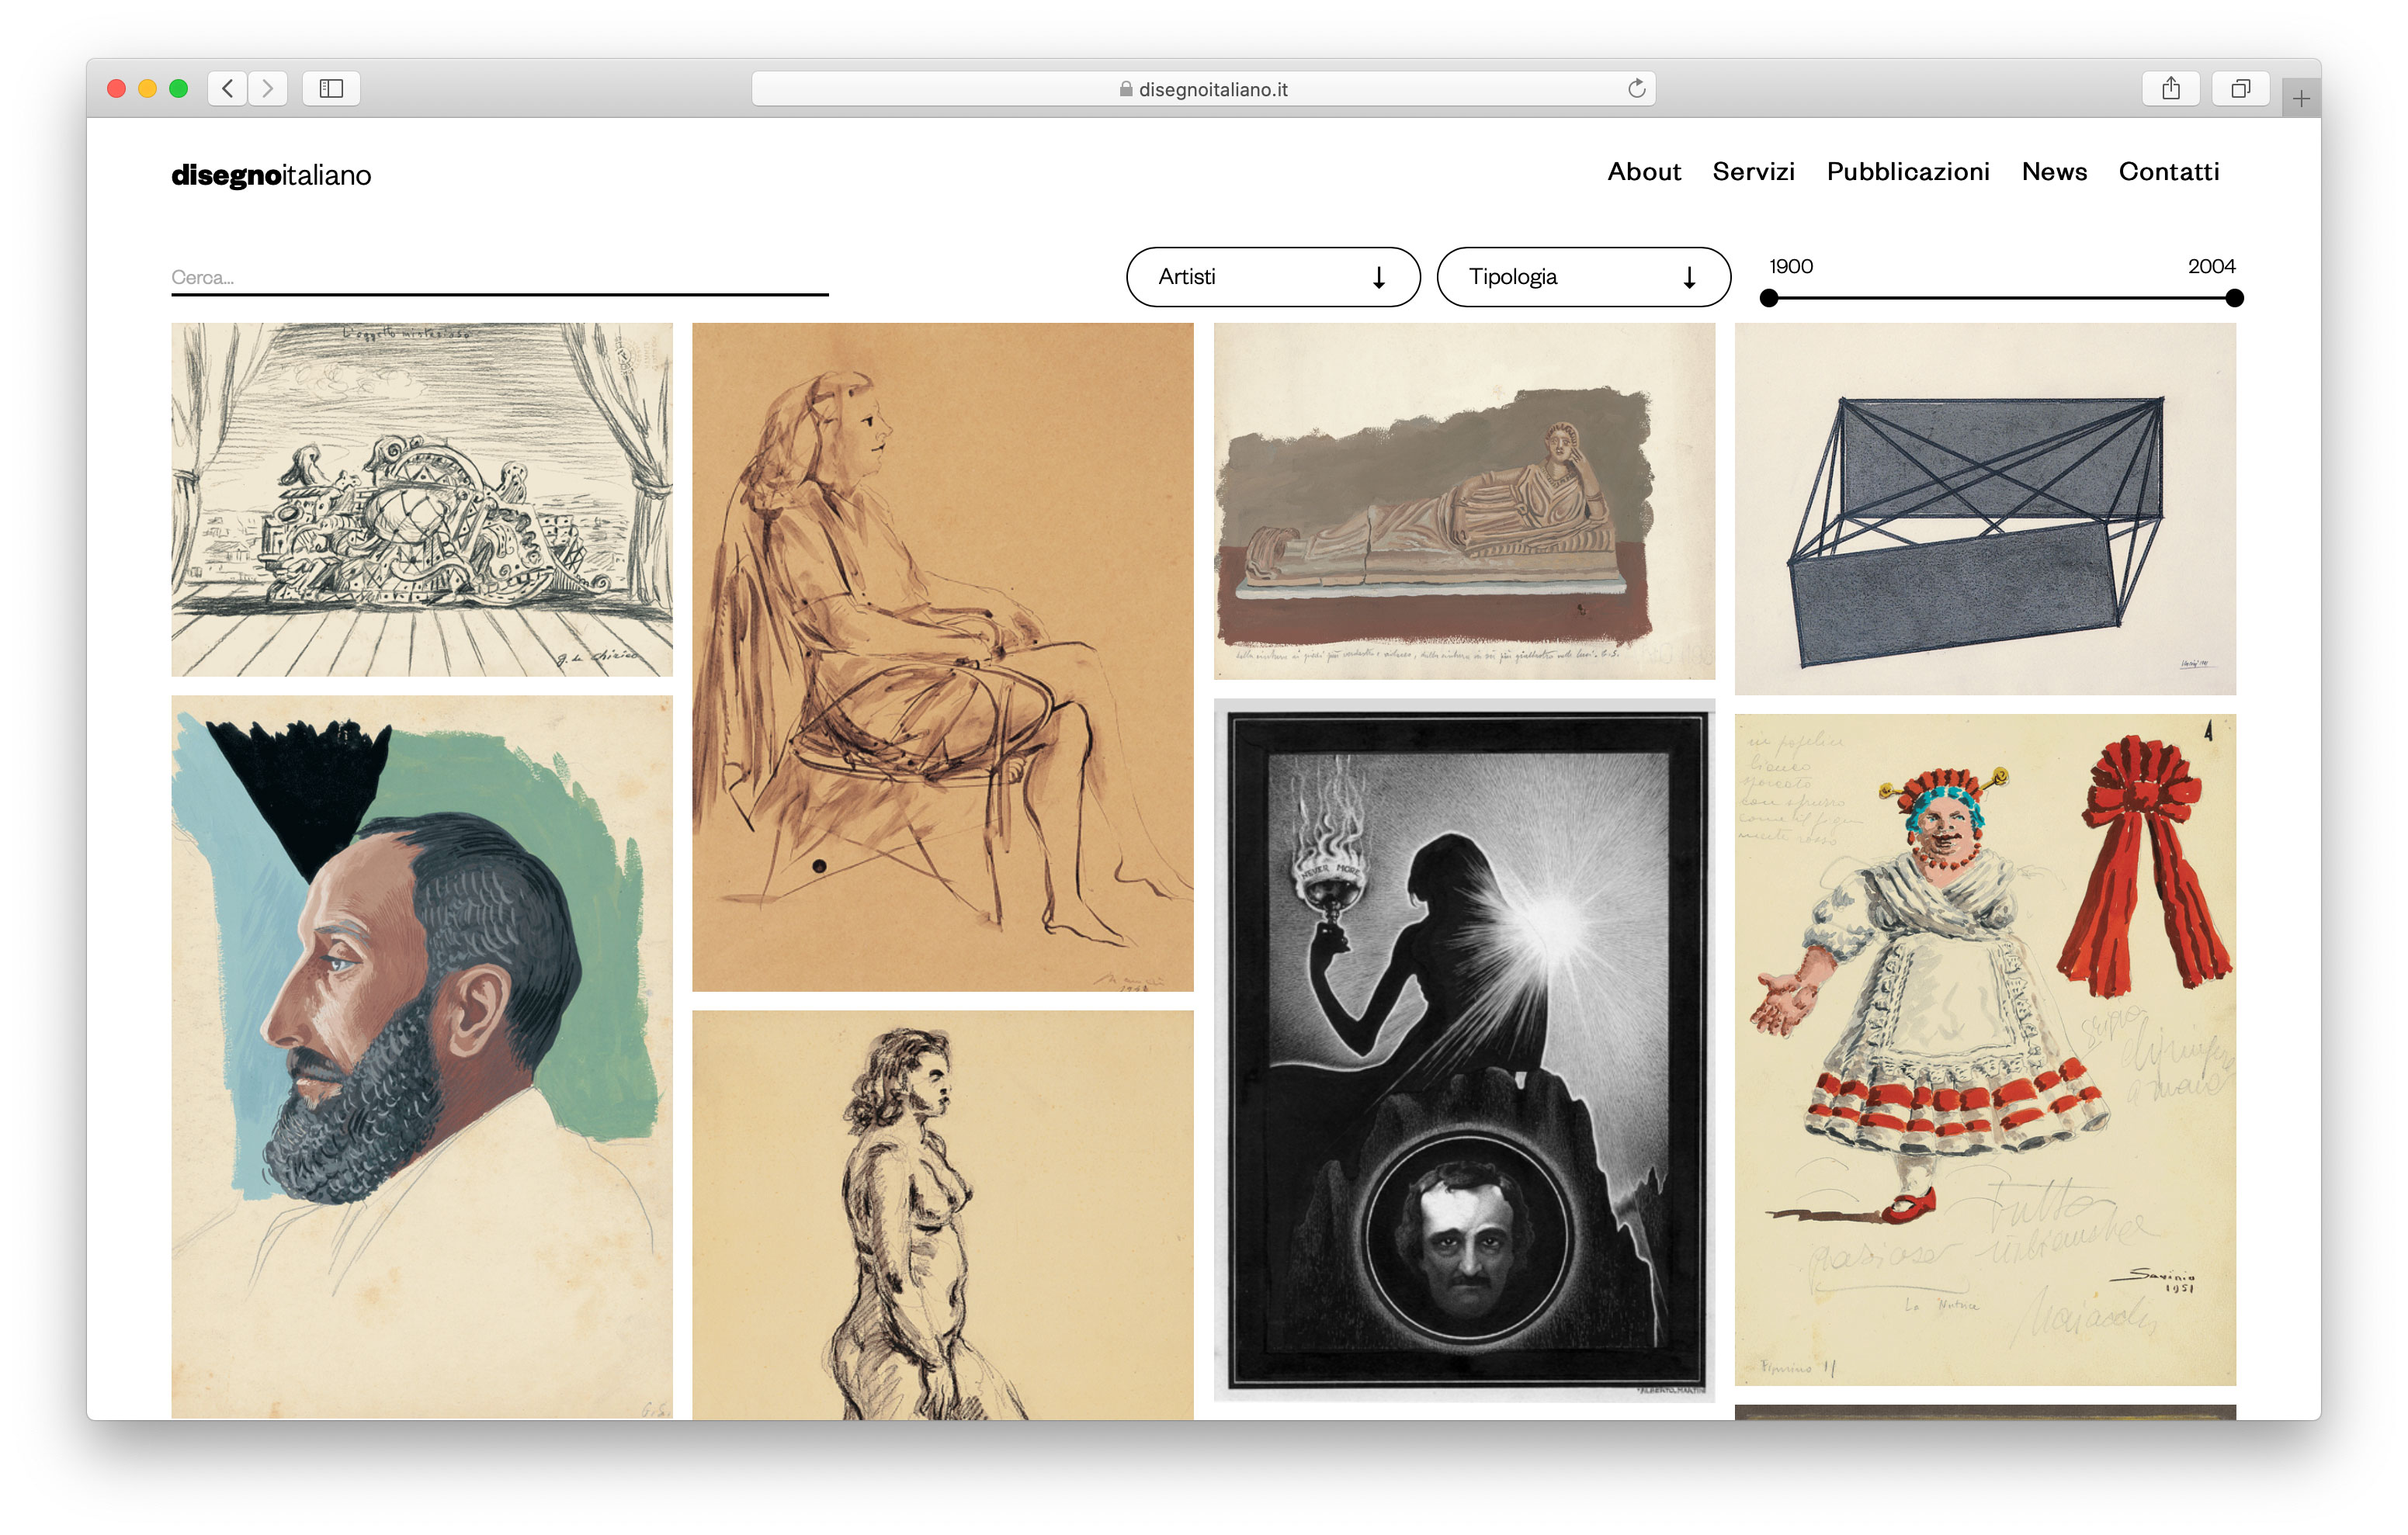This screenshot has height=1535, width=2408.
Task: Click the 1900 start year label
Action: pyautogui.click(x=1790, y=266)
